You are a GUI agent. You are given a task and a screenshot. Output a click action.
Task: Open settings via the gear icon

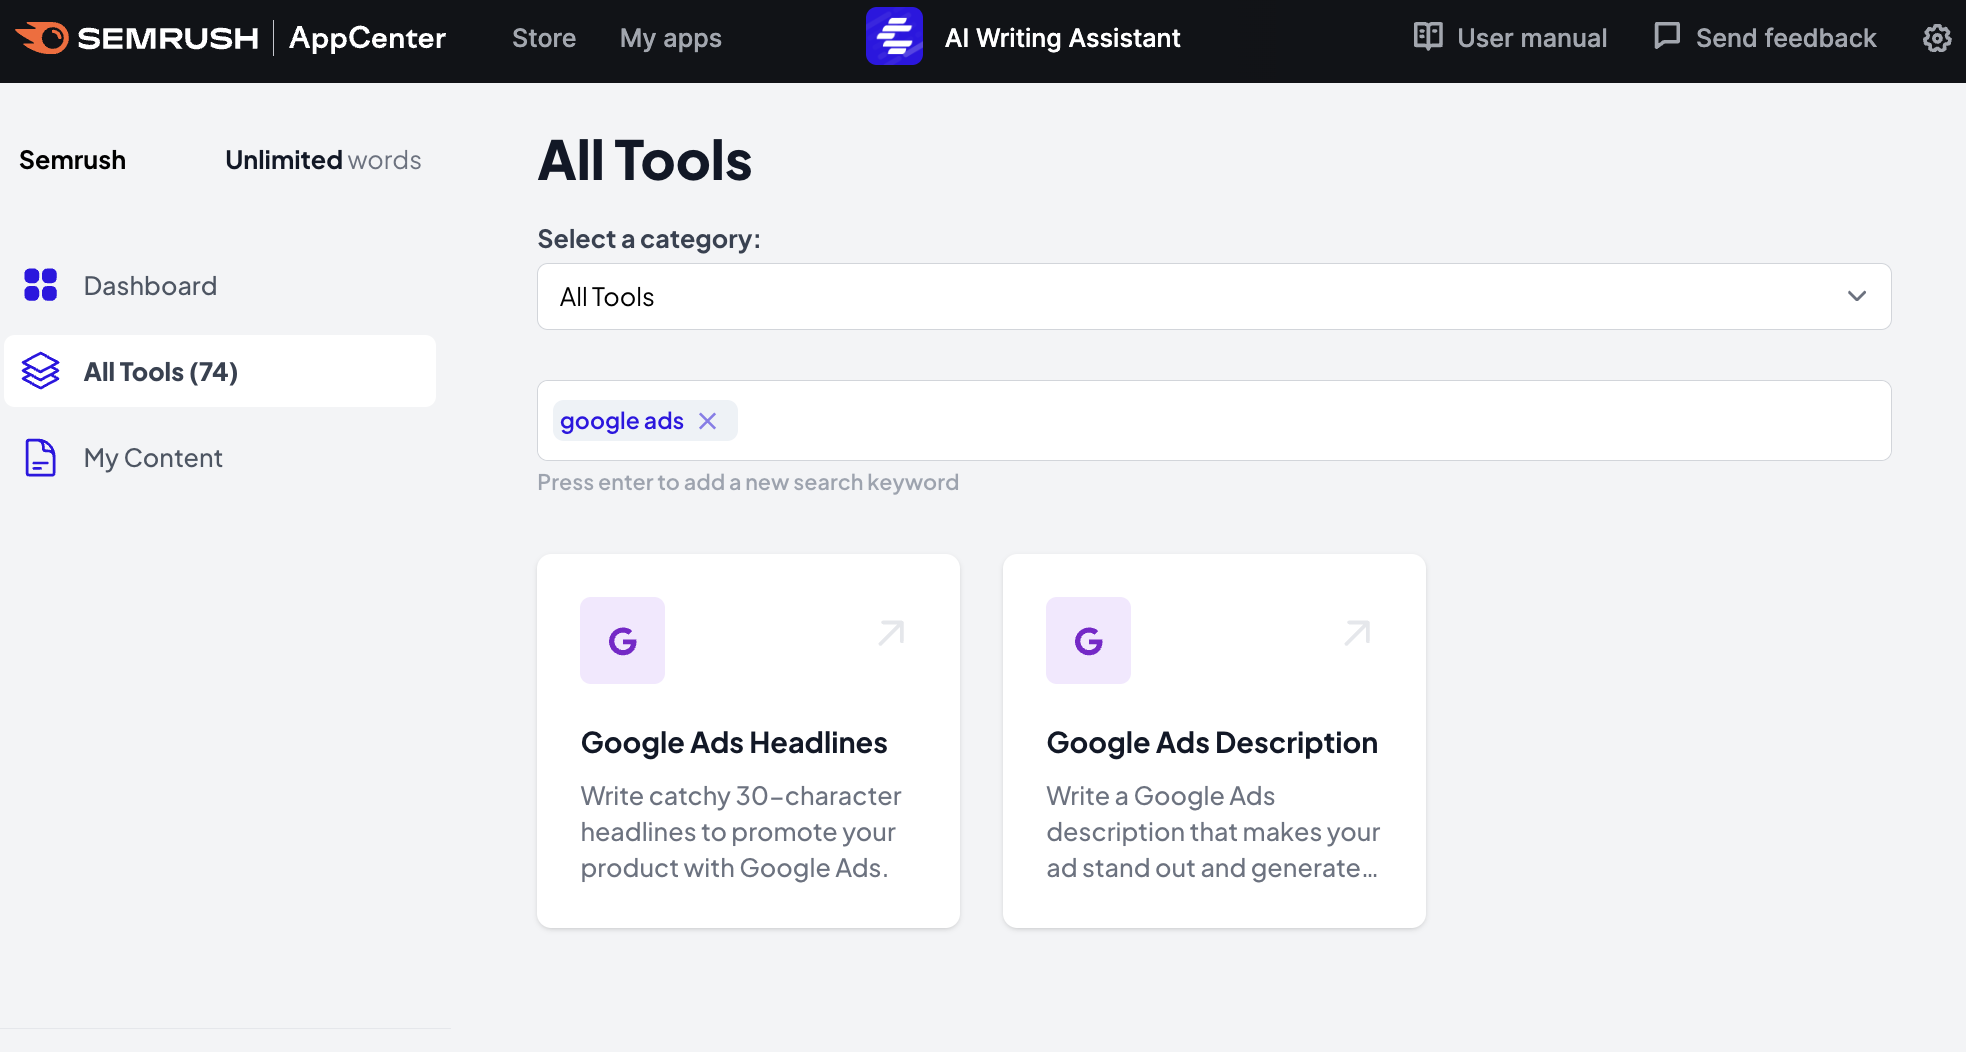(1936, 38)
